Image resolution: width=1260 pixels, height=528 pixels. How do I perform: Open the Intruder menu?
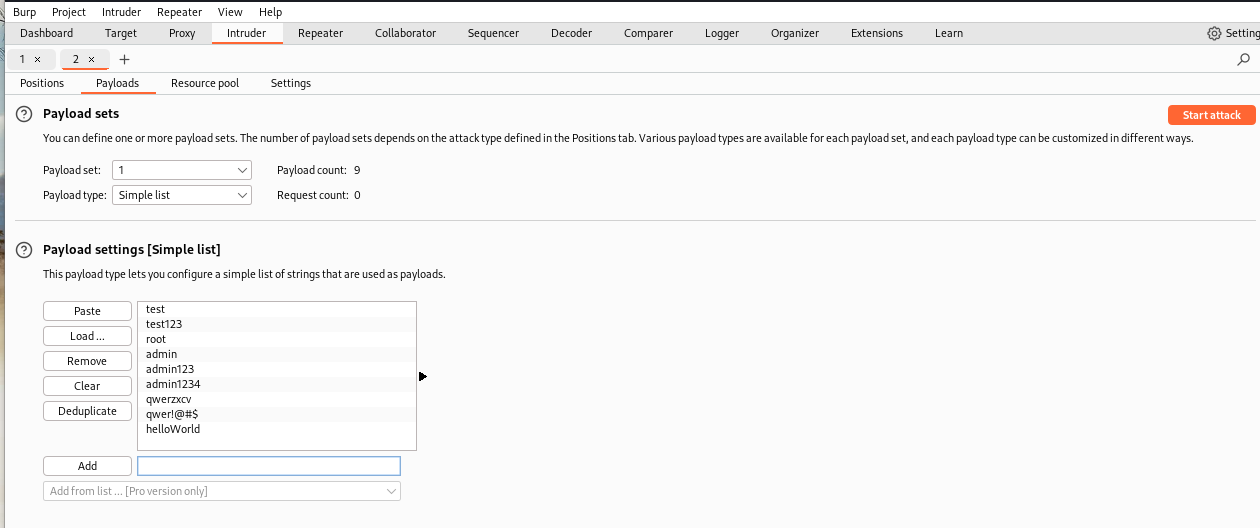point(121,12)
